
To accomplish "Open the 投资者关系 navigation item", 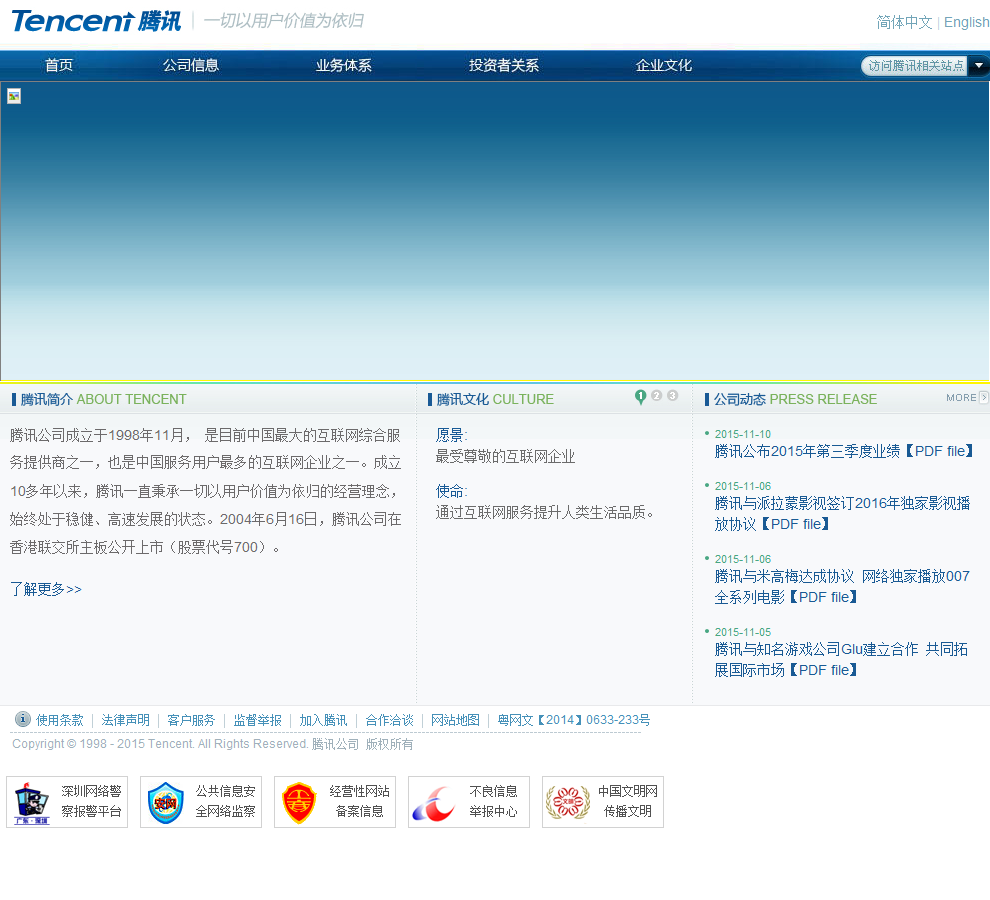I will coord(504,65).
